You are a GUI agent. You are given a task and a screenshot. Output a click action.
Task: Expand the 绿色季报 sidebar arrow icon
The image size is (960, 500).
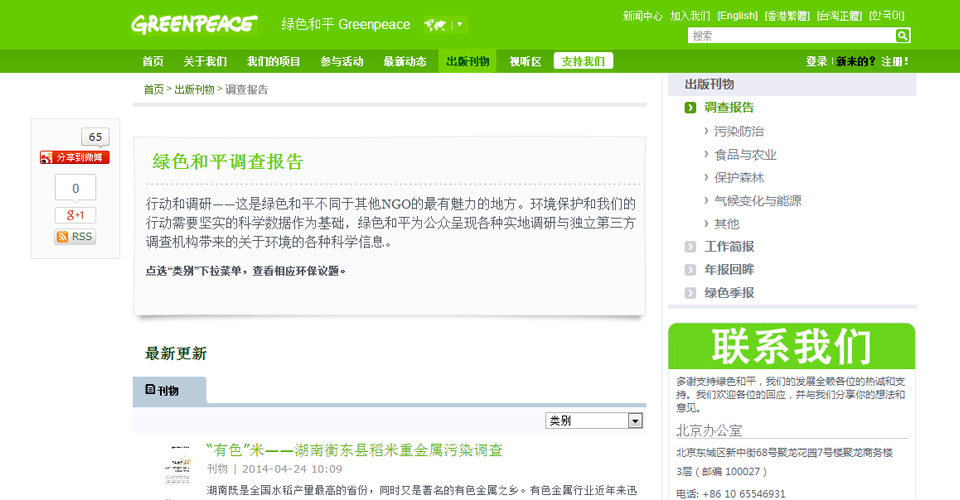(x=690, y=293)
